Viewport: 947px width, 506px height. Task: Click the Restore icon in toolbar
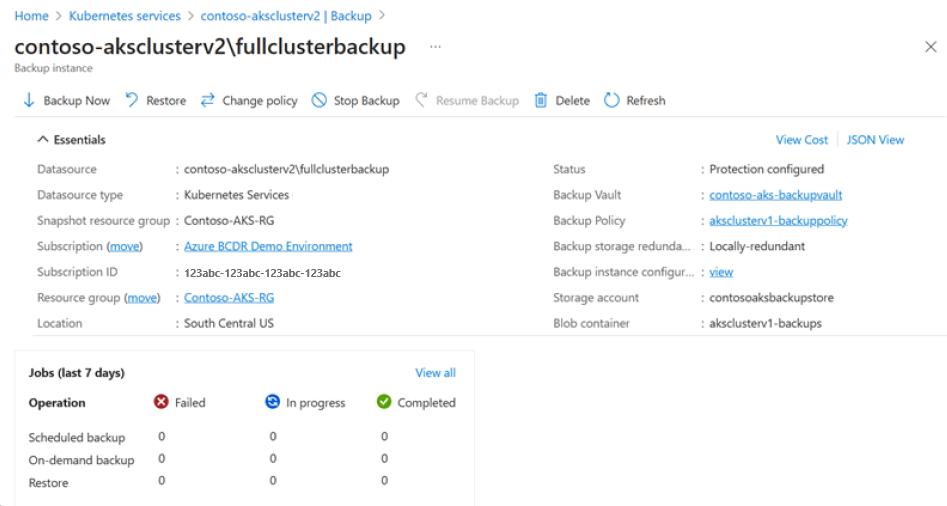point(132,100)
